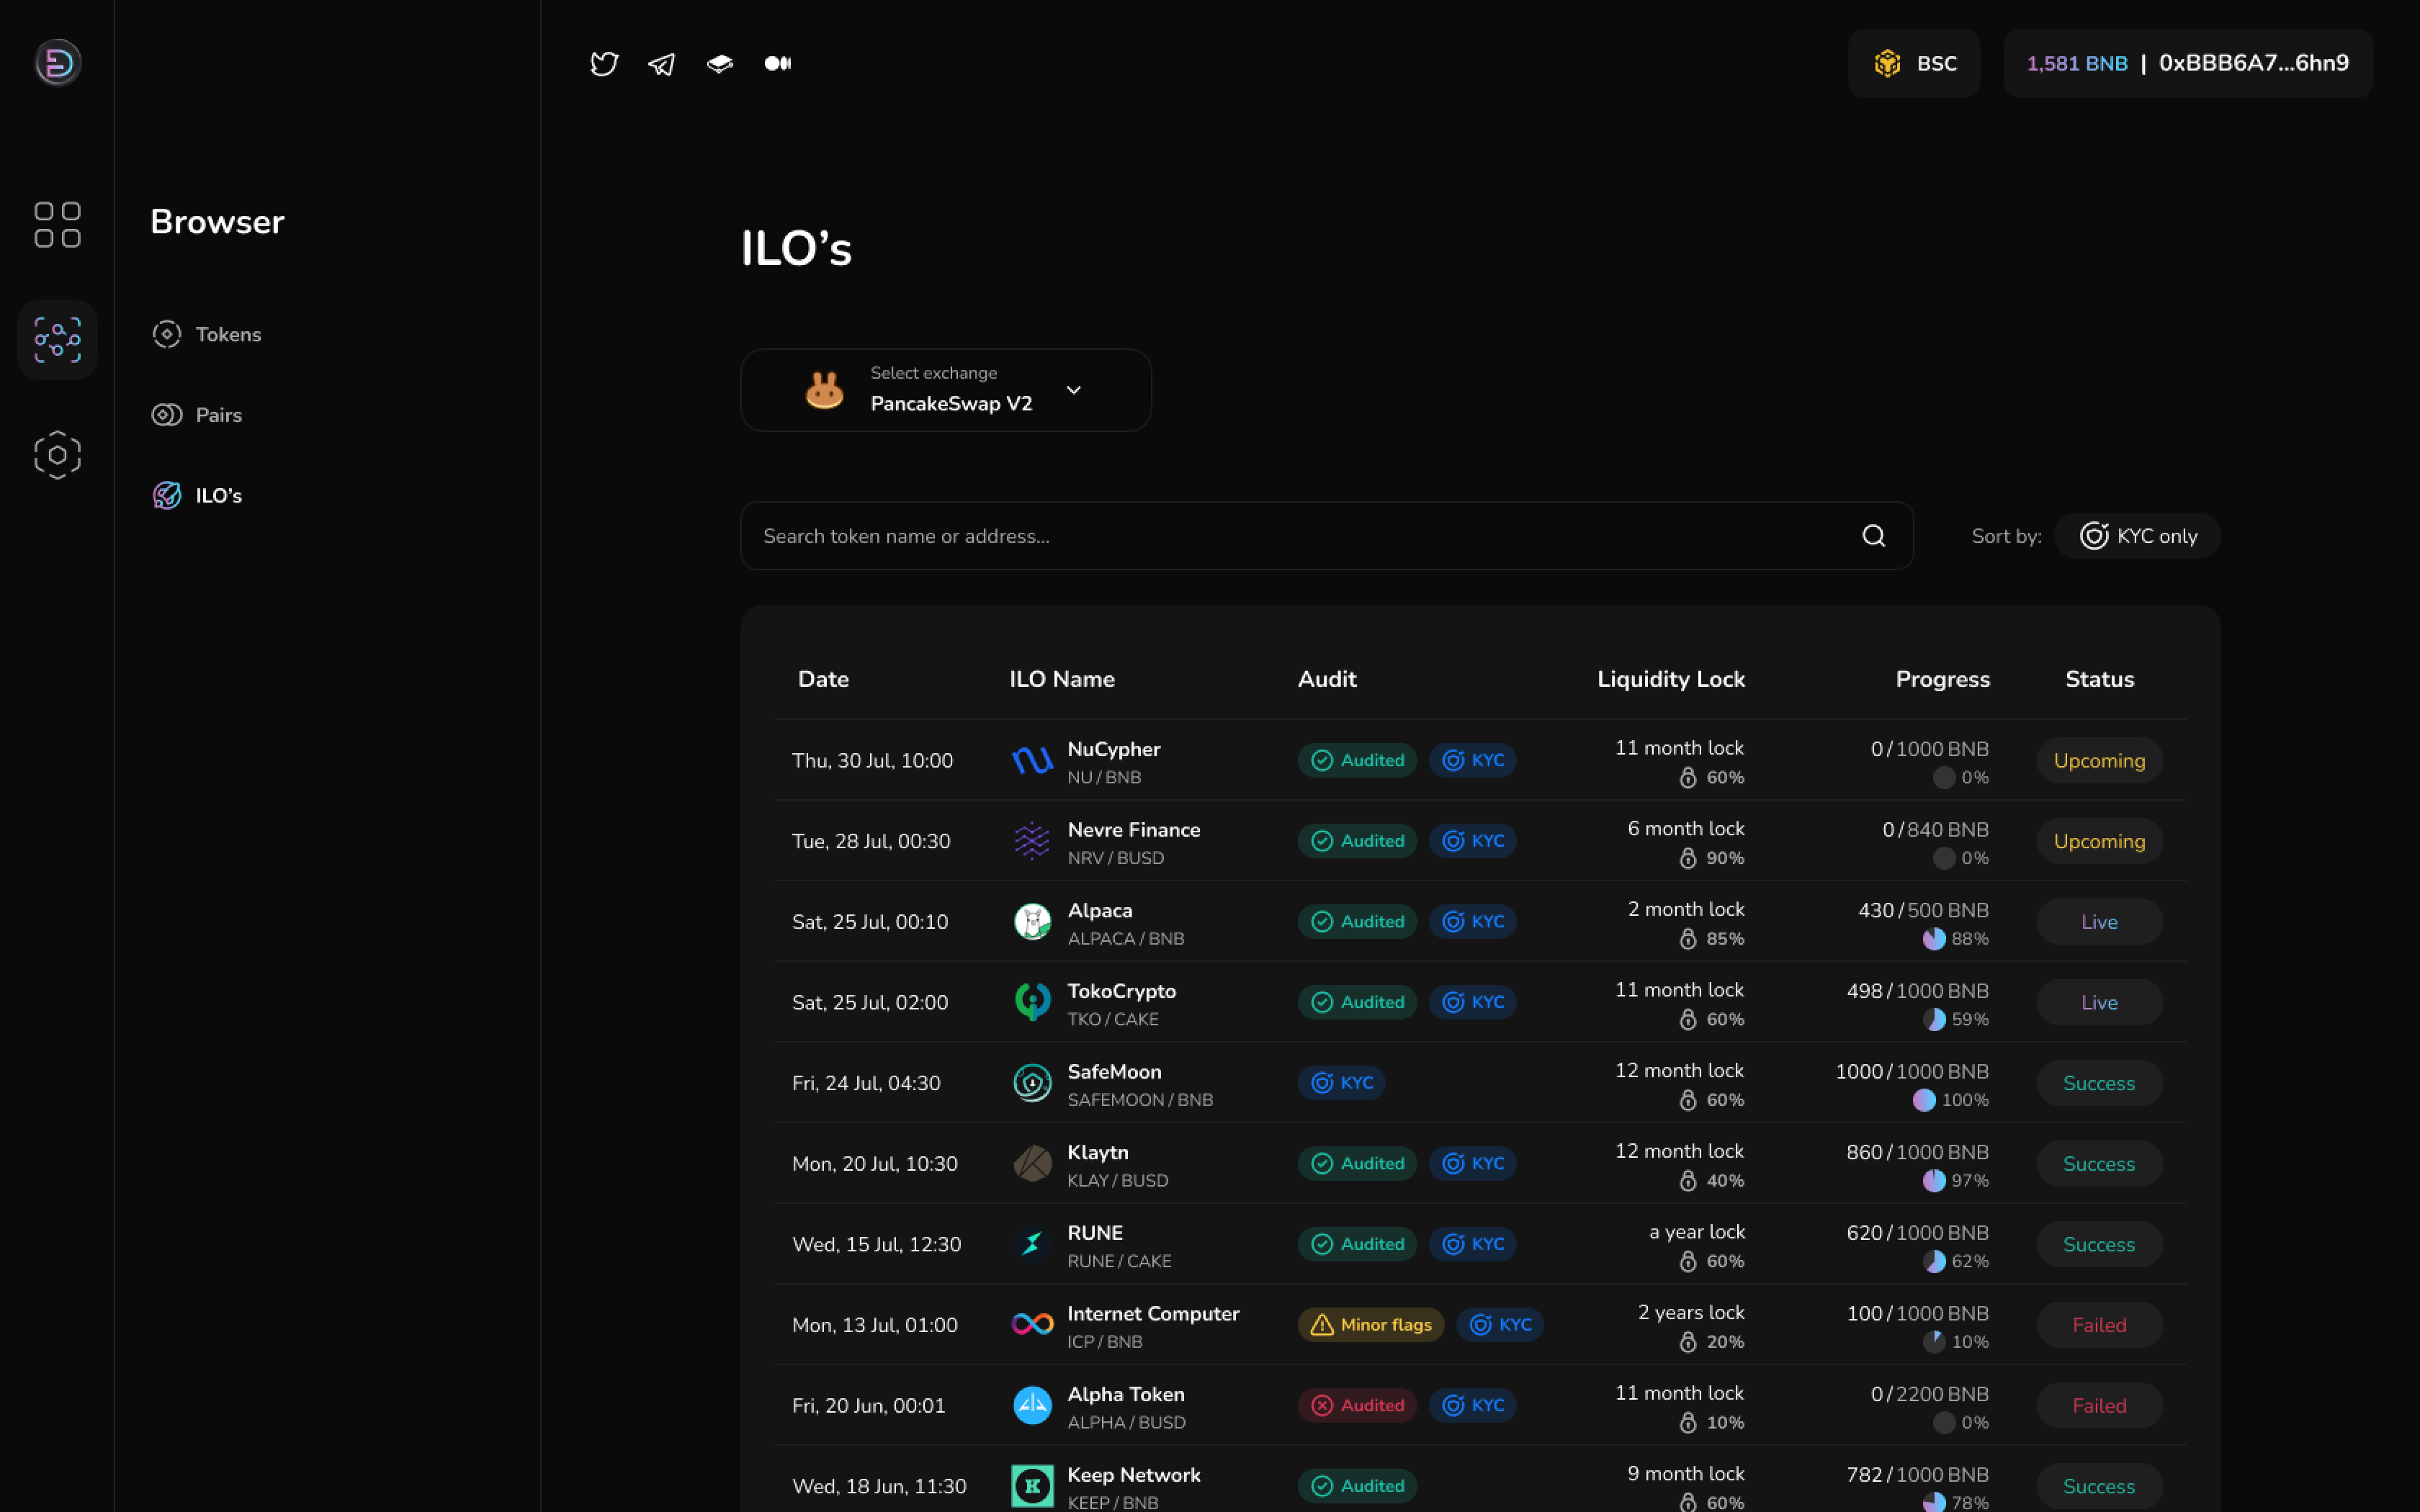2420x1512 pixels.
Task: Click the KYC badge on Klaytn row
Action: [x=1472, y=1164]
